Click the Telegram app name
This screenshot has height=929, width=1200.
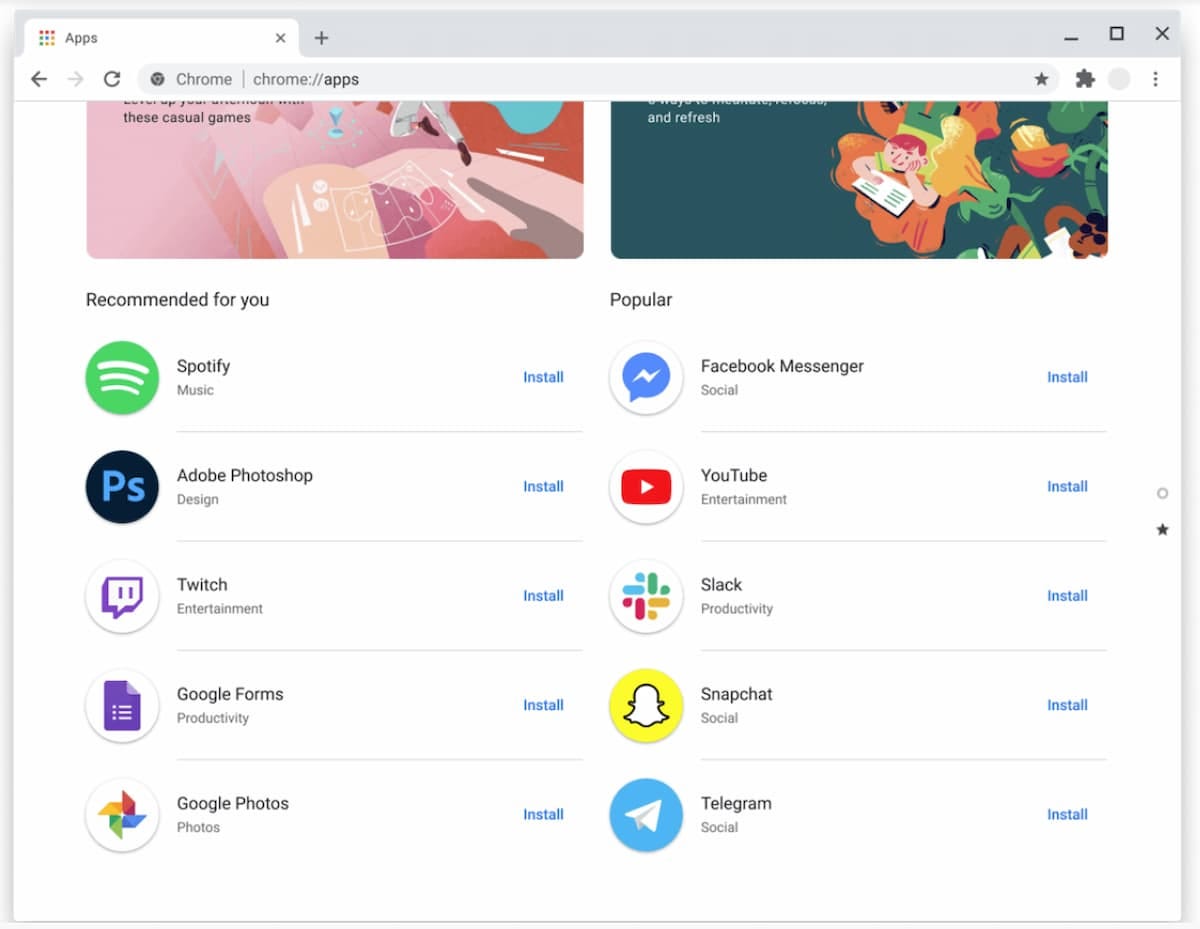[x=736, y=803]
